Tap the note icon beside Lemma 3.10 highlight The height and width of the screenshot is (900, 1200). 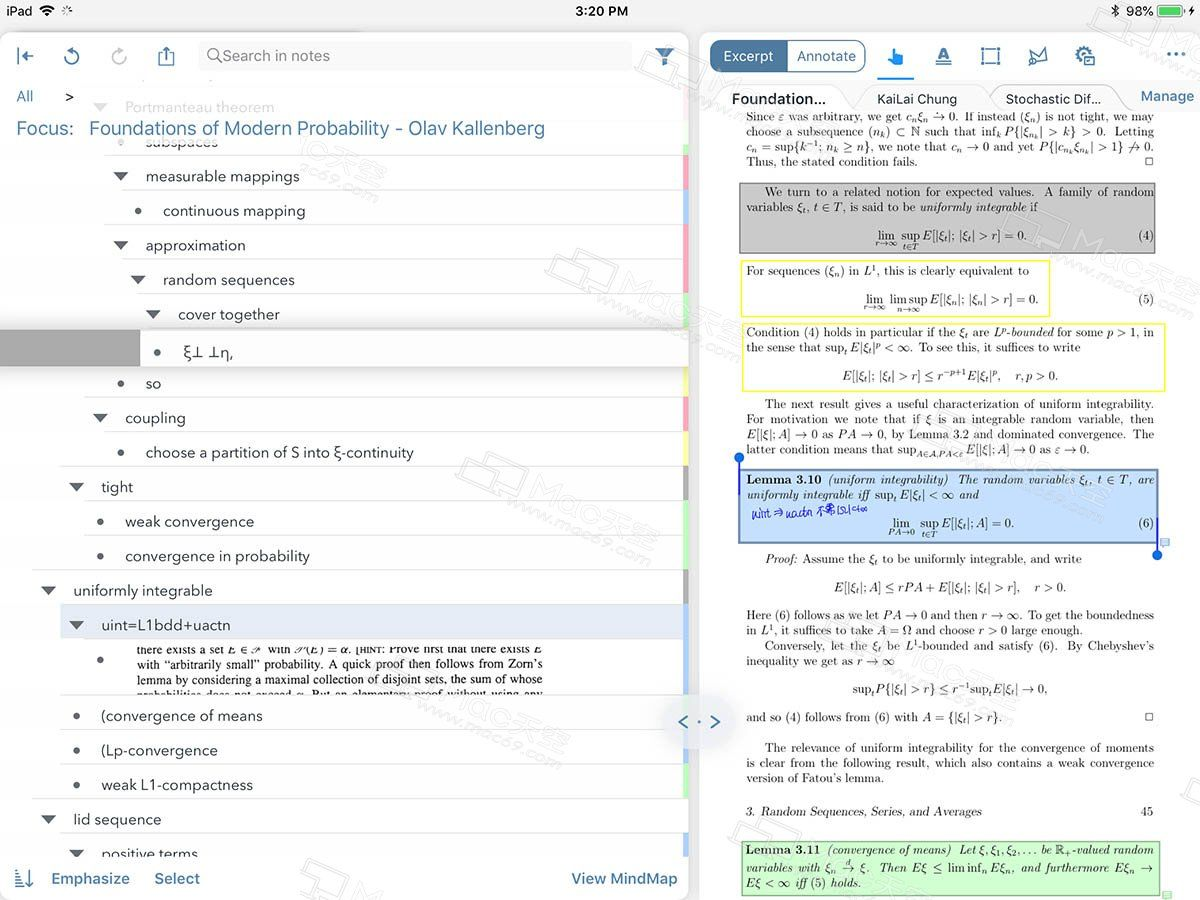click(x=1164, y=542)
